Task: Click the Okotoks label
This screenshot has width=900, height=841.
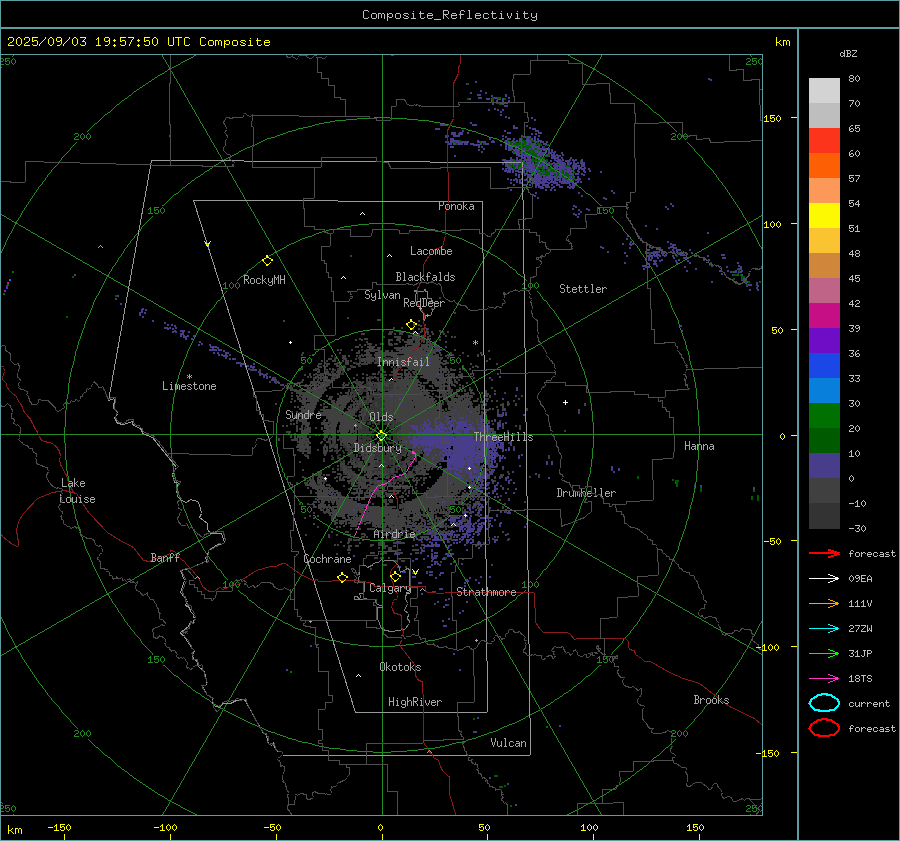Action: [400, 667]
